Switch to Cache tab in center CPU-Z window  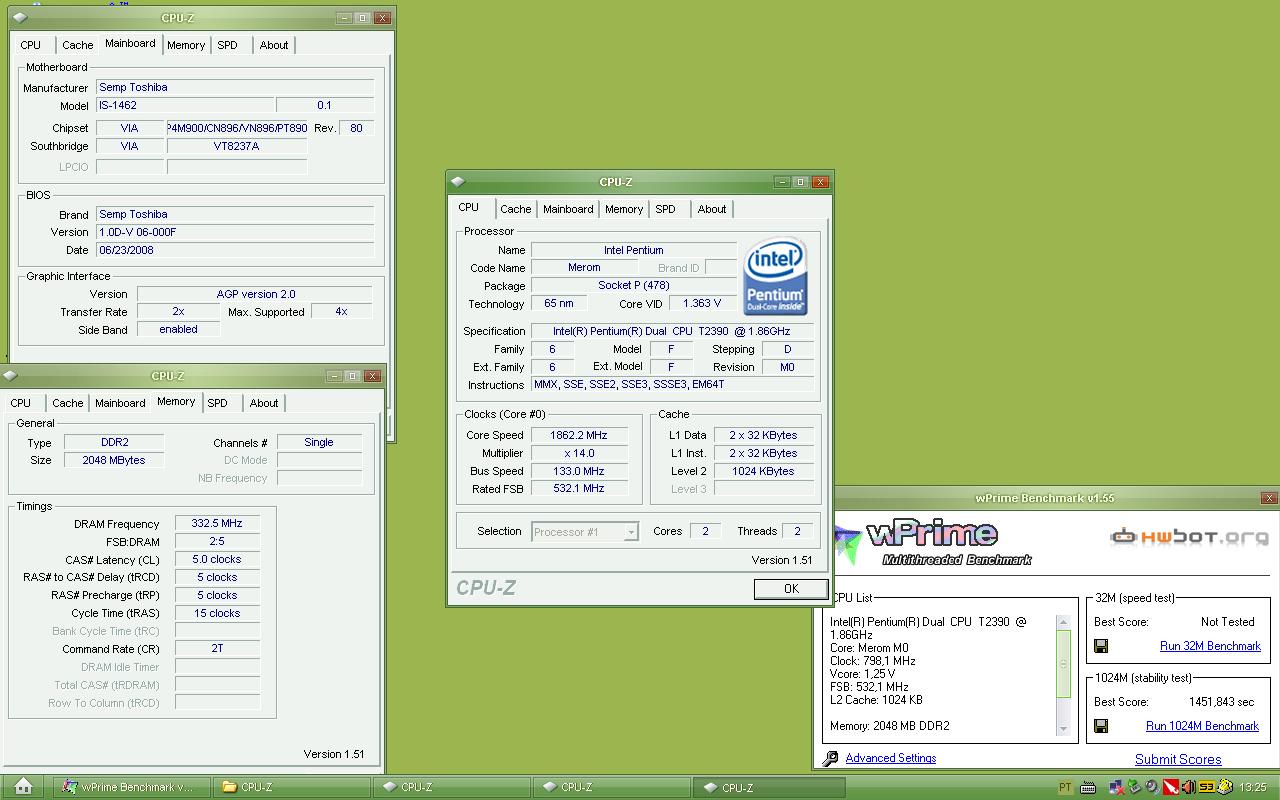tap(516, 209)
